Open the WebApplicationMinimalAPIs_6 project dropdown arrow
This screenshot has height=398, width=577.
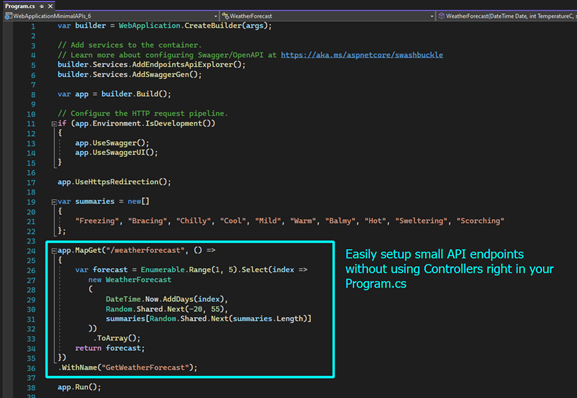(x=216, y=16)
